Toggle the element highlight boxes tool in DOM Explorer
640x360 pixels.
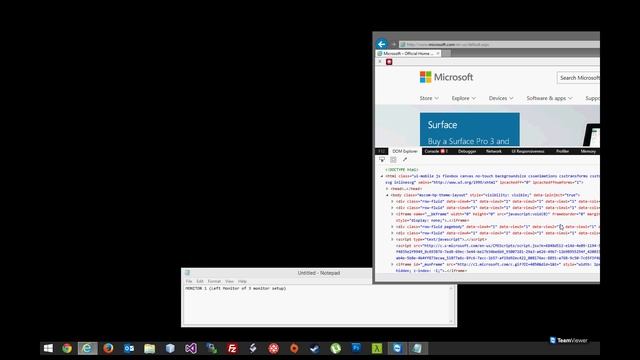393,160
